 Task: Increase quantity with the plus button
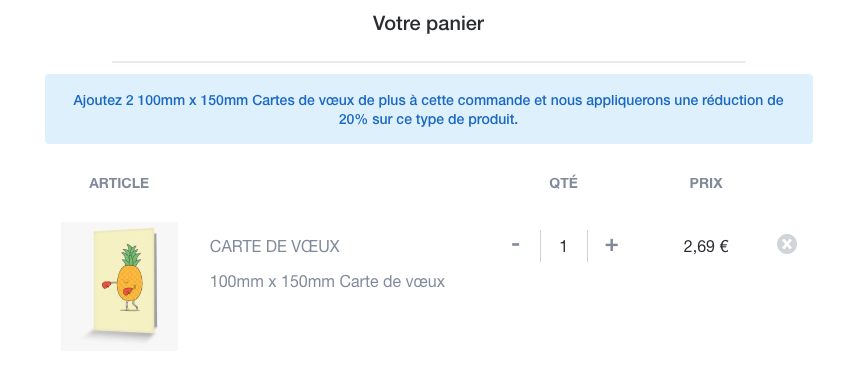611,245
